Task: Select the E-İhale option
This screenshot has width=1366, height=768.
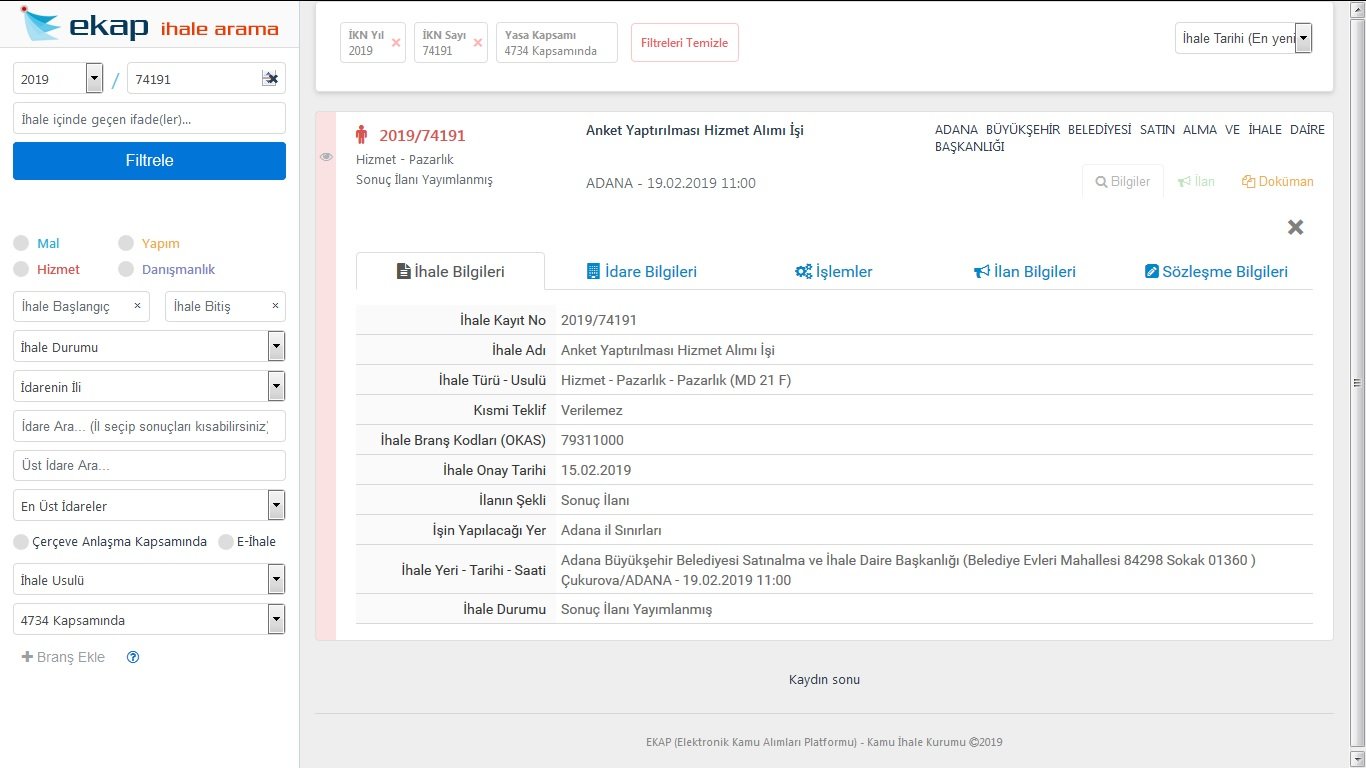Action: 226,542
